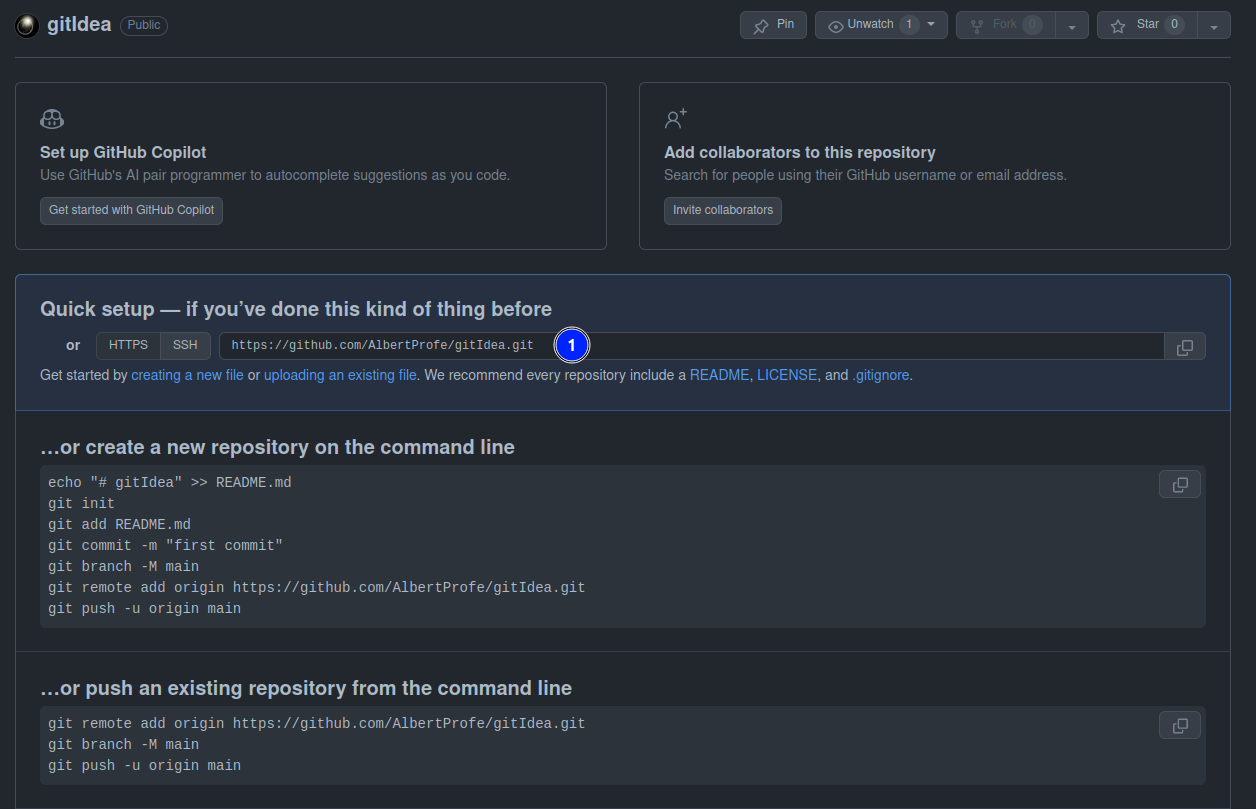Open the Star lists dropdown arrow

click(1214, 25)
